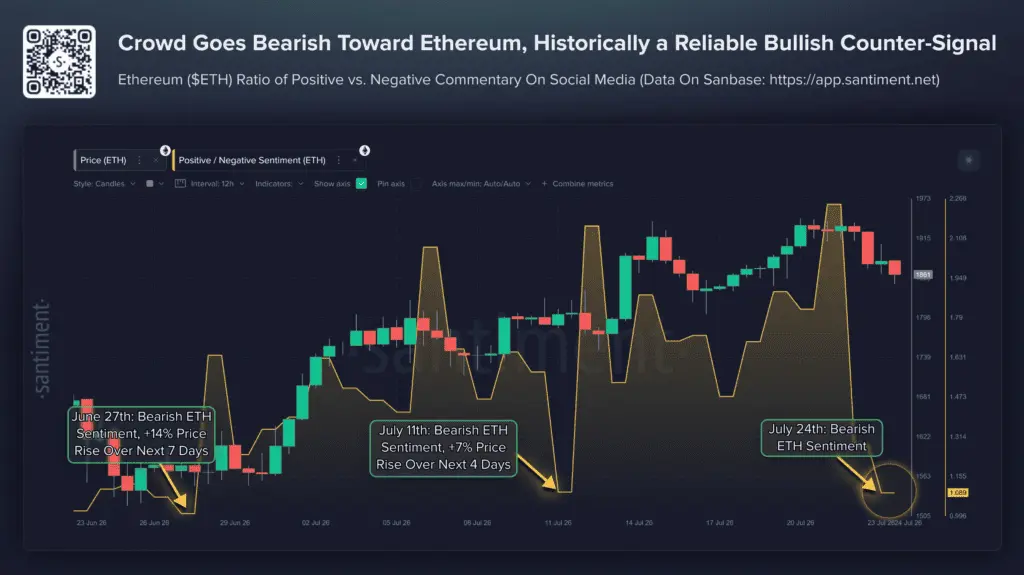Screen dimensions: 1024x575
Task: Click the Santiment QR code
Action: [x=59, y=61]
